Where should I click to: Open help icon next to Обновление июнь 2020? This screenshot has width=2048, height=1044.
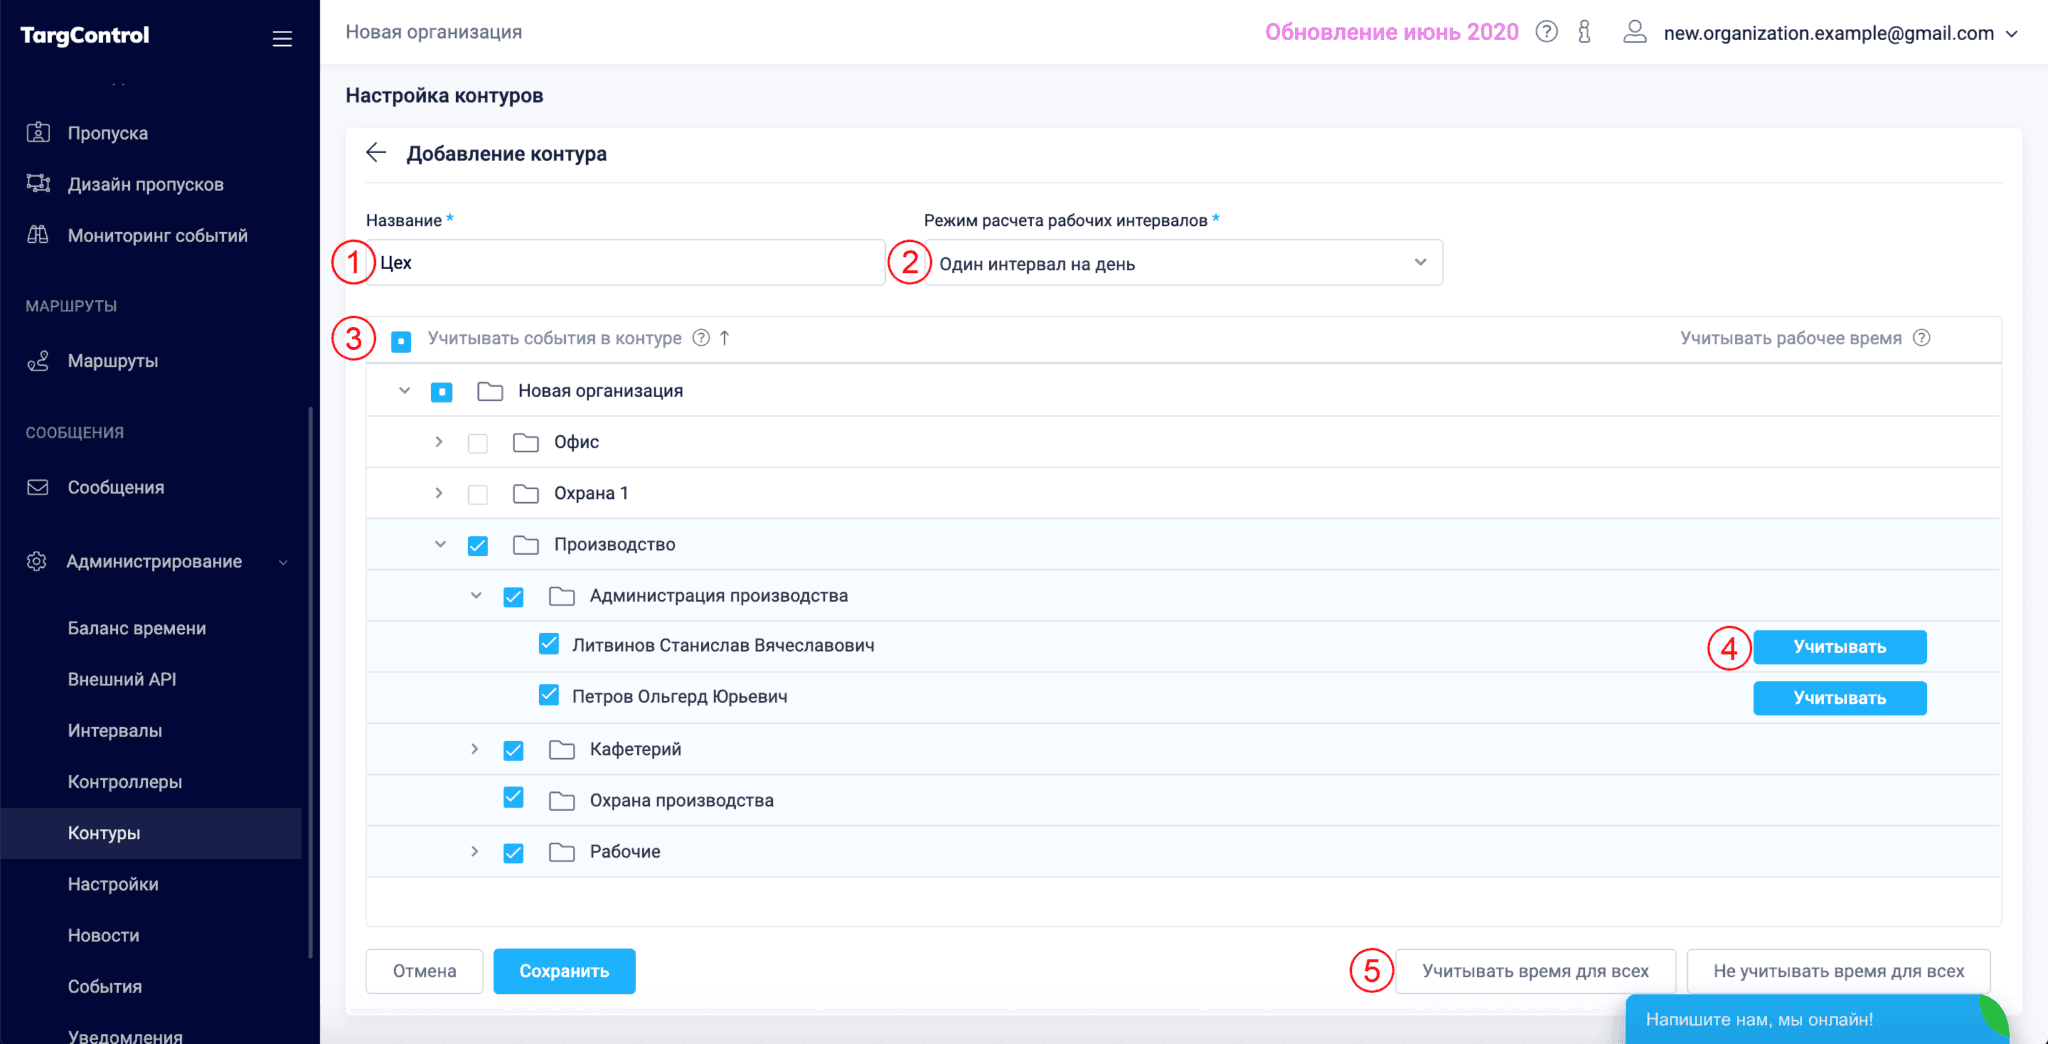click(1546, 32)
